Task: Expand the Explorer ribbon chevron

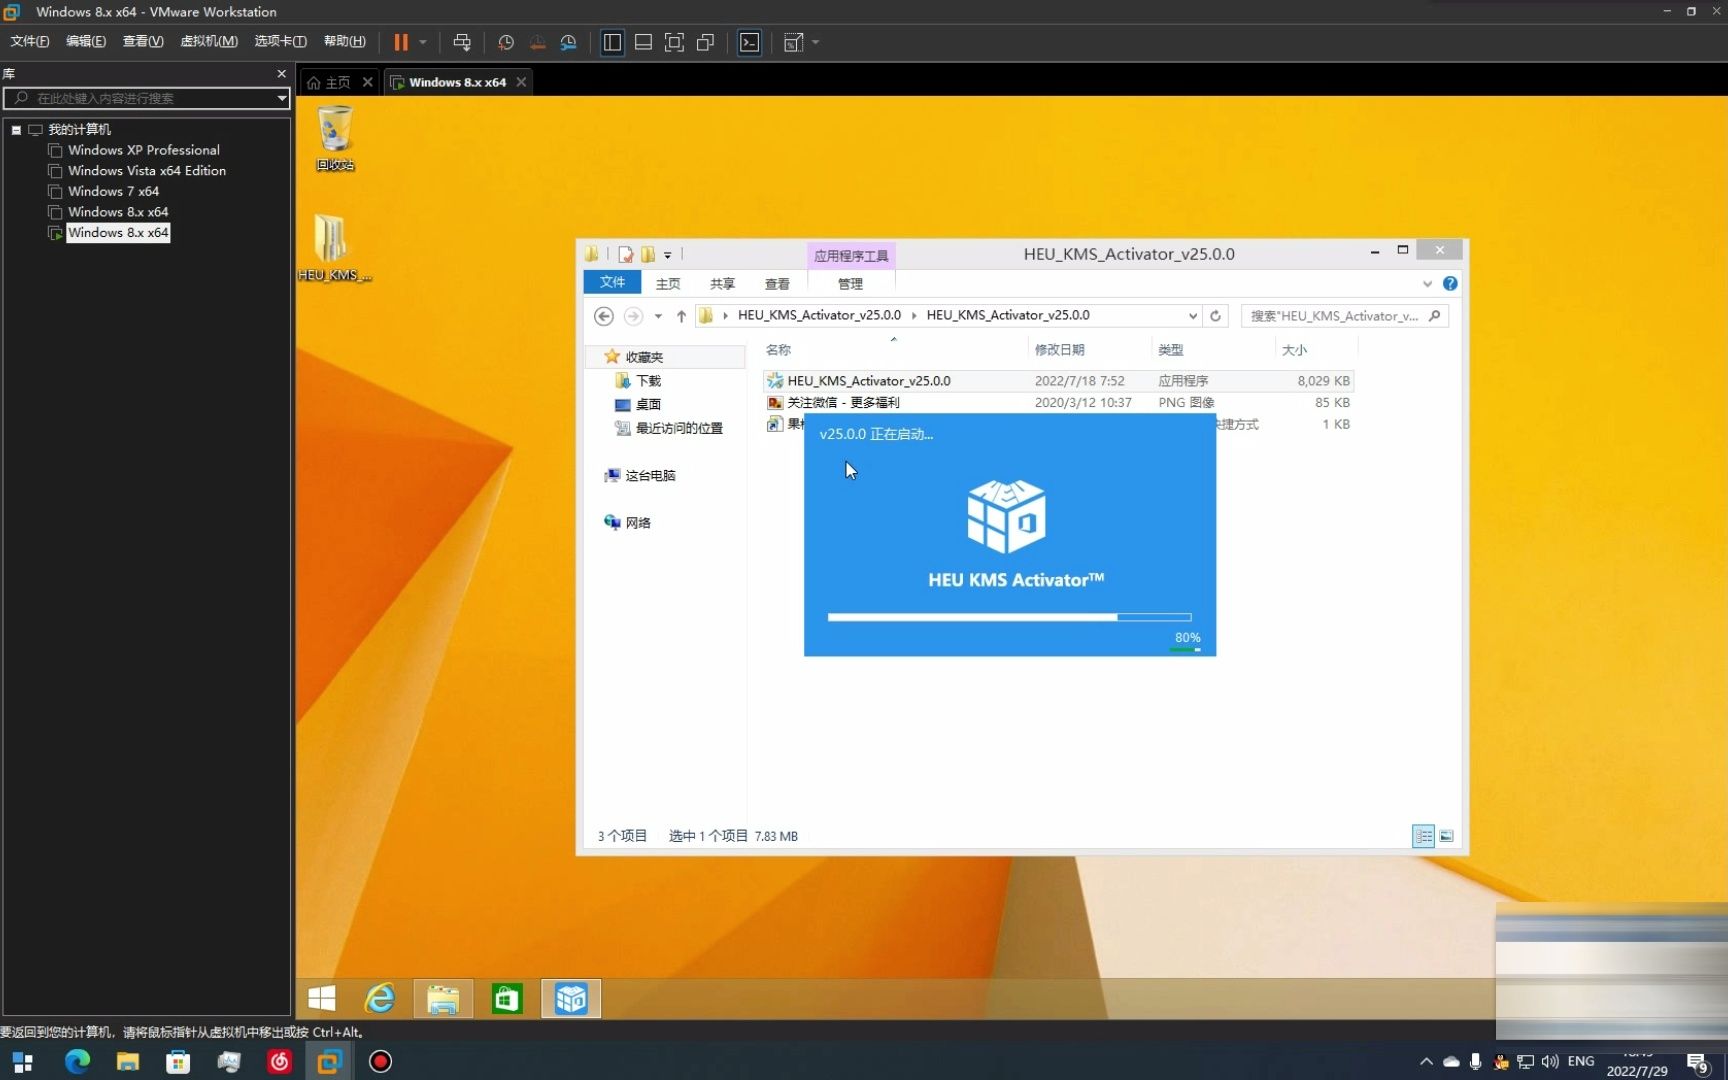Action: 1427,284
